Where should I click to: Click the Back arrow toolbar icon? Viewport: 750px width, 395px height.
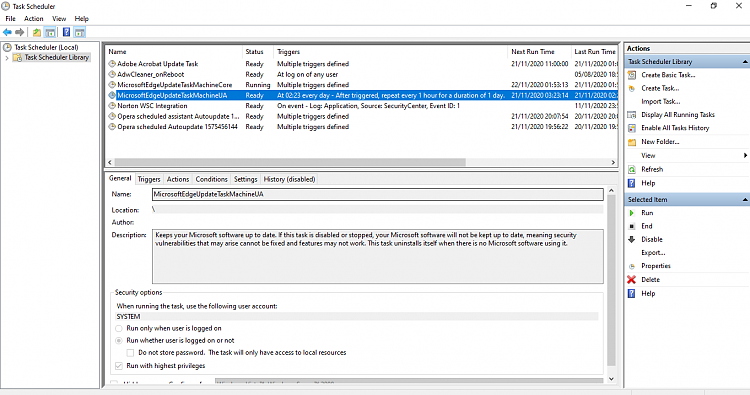point(7,32)
